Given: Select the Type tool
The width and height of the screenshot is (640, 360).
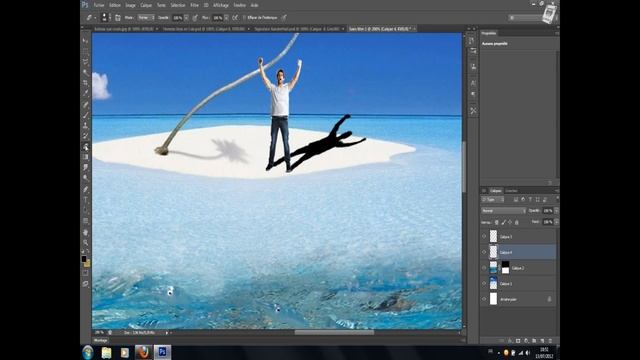Looking at the screenshot, I should click(x=85, y=200).
